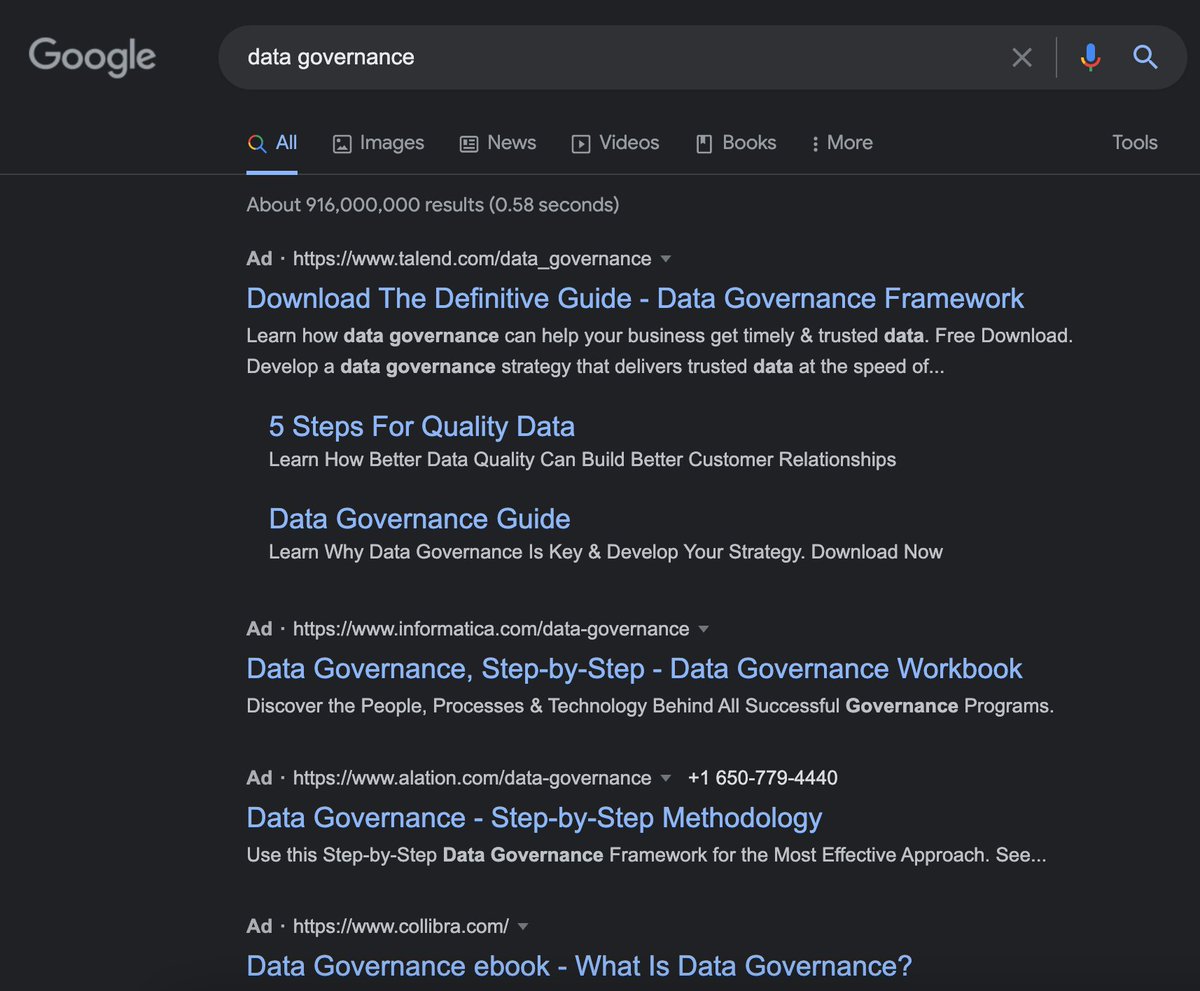This screenshot has width=1200, height=991.
Task: Open Data Governance Workbook ad link
Action: (x=634, y=668)
